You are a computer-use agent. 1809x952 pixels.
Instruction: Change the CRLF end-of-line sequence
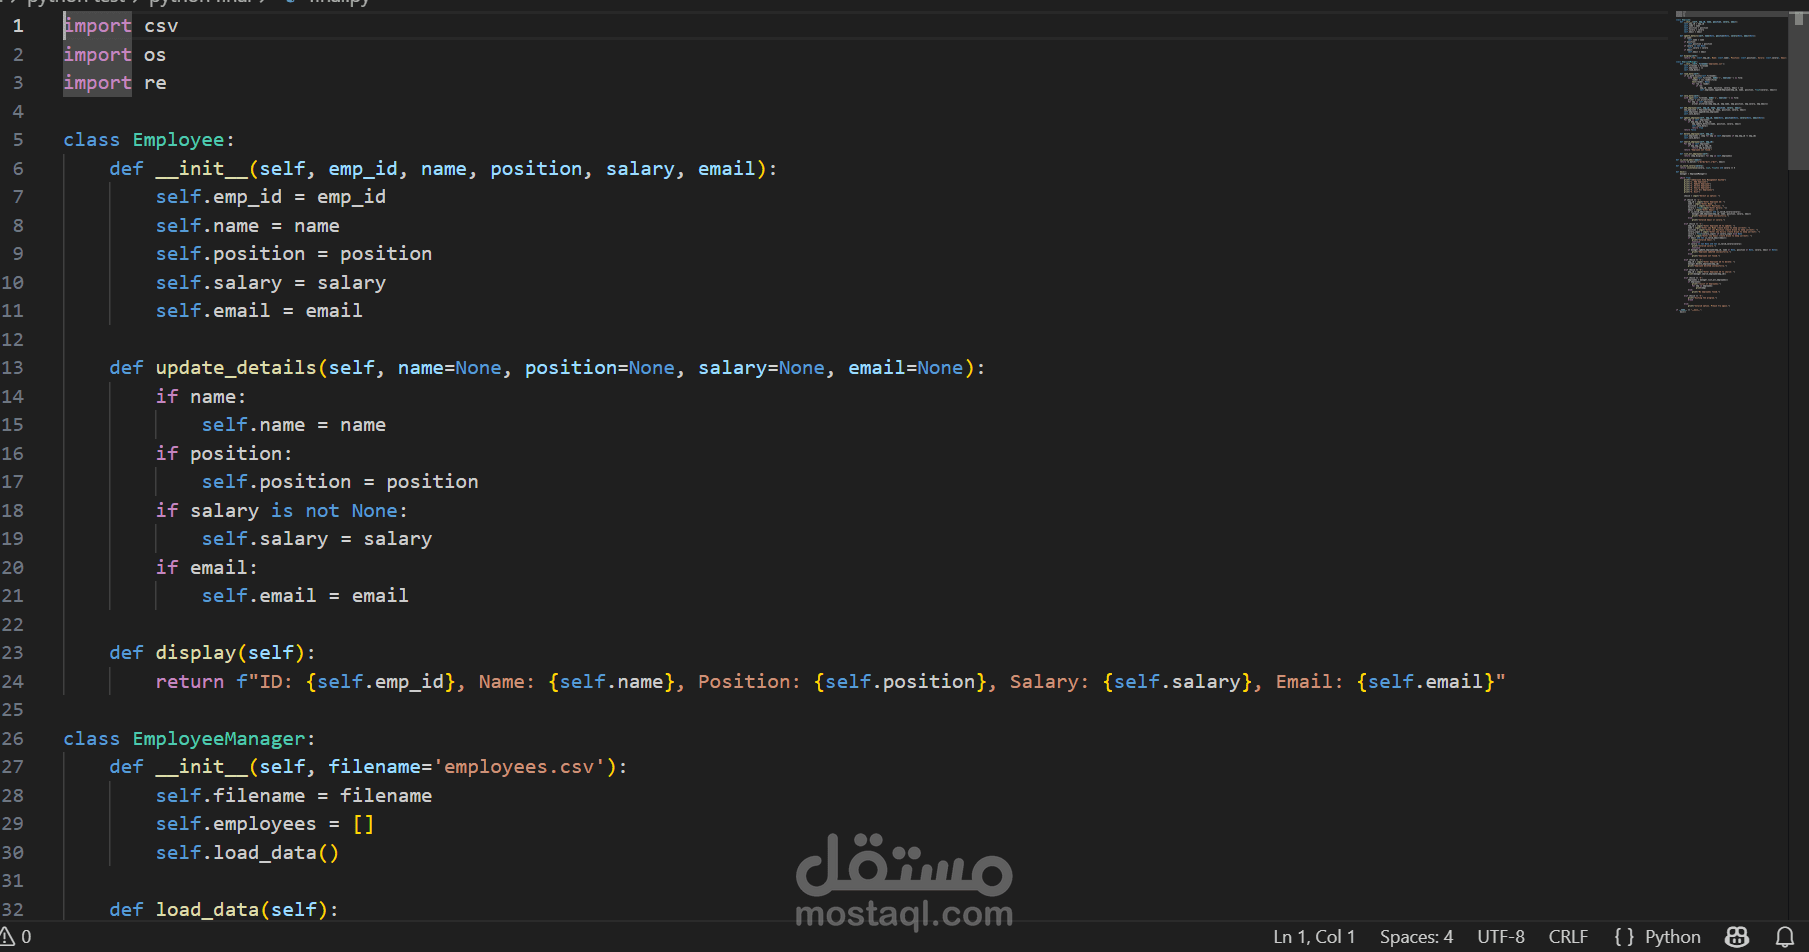pyautogui.click(x=1568, y=937)
